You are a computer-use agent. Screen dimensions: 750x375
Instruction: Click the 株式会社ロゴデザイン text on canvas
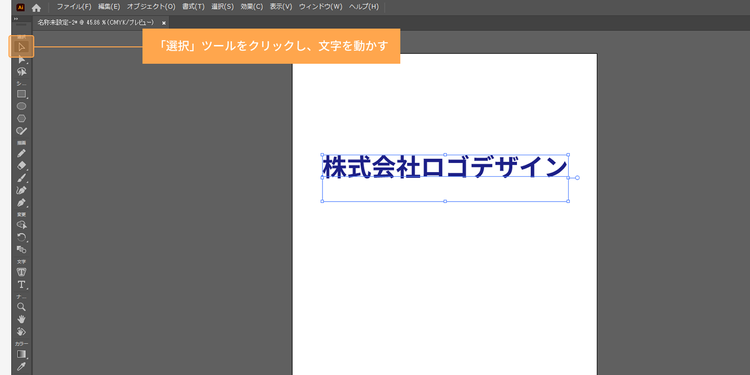point(445,167)
